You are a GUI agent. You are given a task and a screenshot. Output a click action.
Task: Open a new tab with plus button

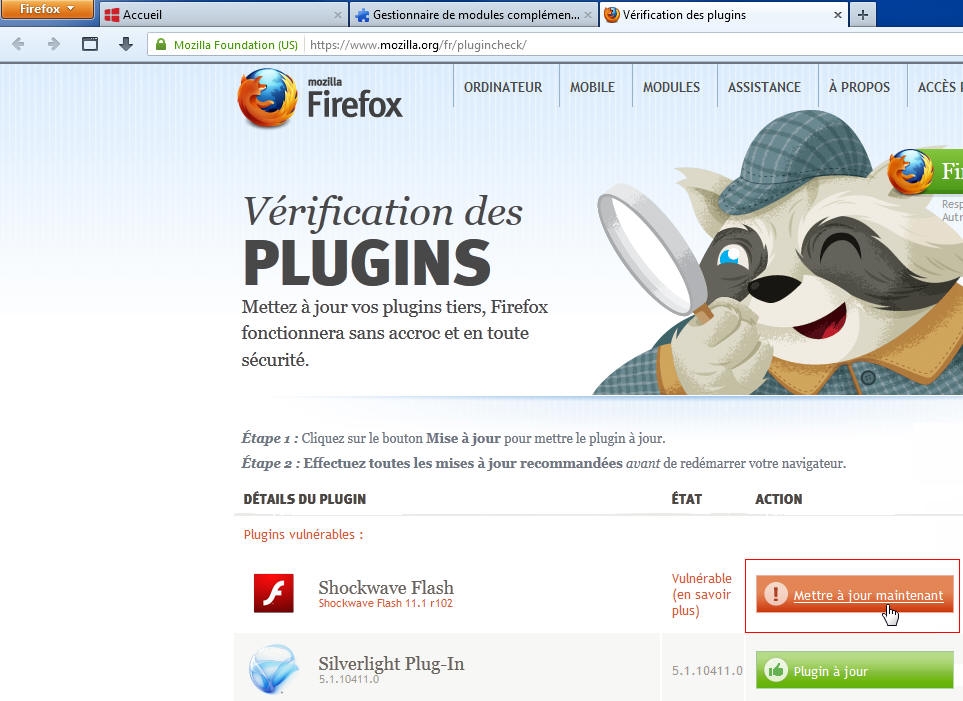pos(862,15)
